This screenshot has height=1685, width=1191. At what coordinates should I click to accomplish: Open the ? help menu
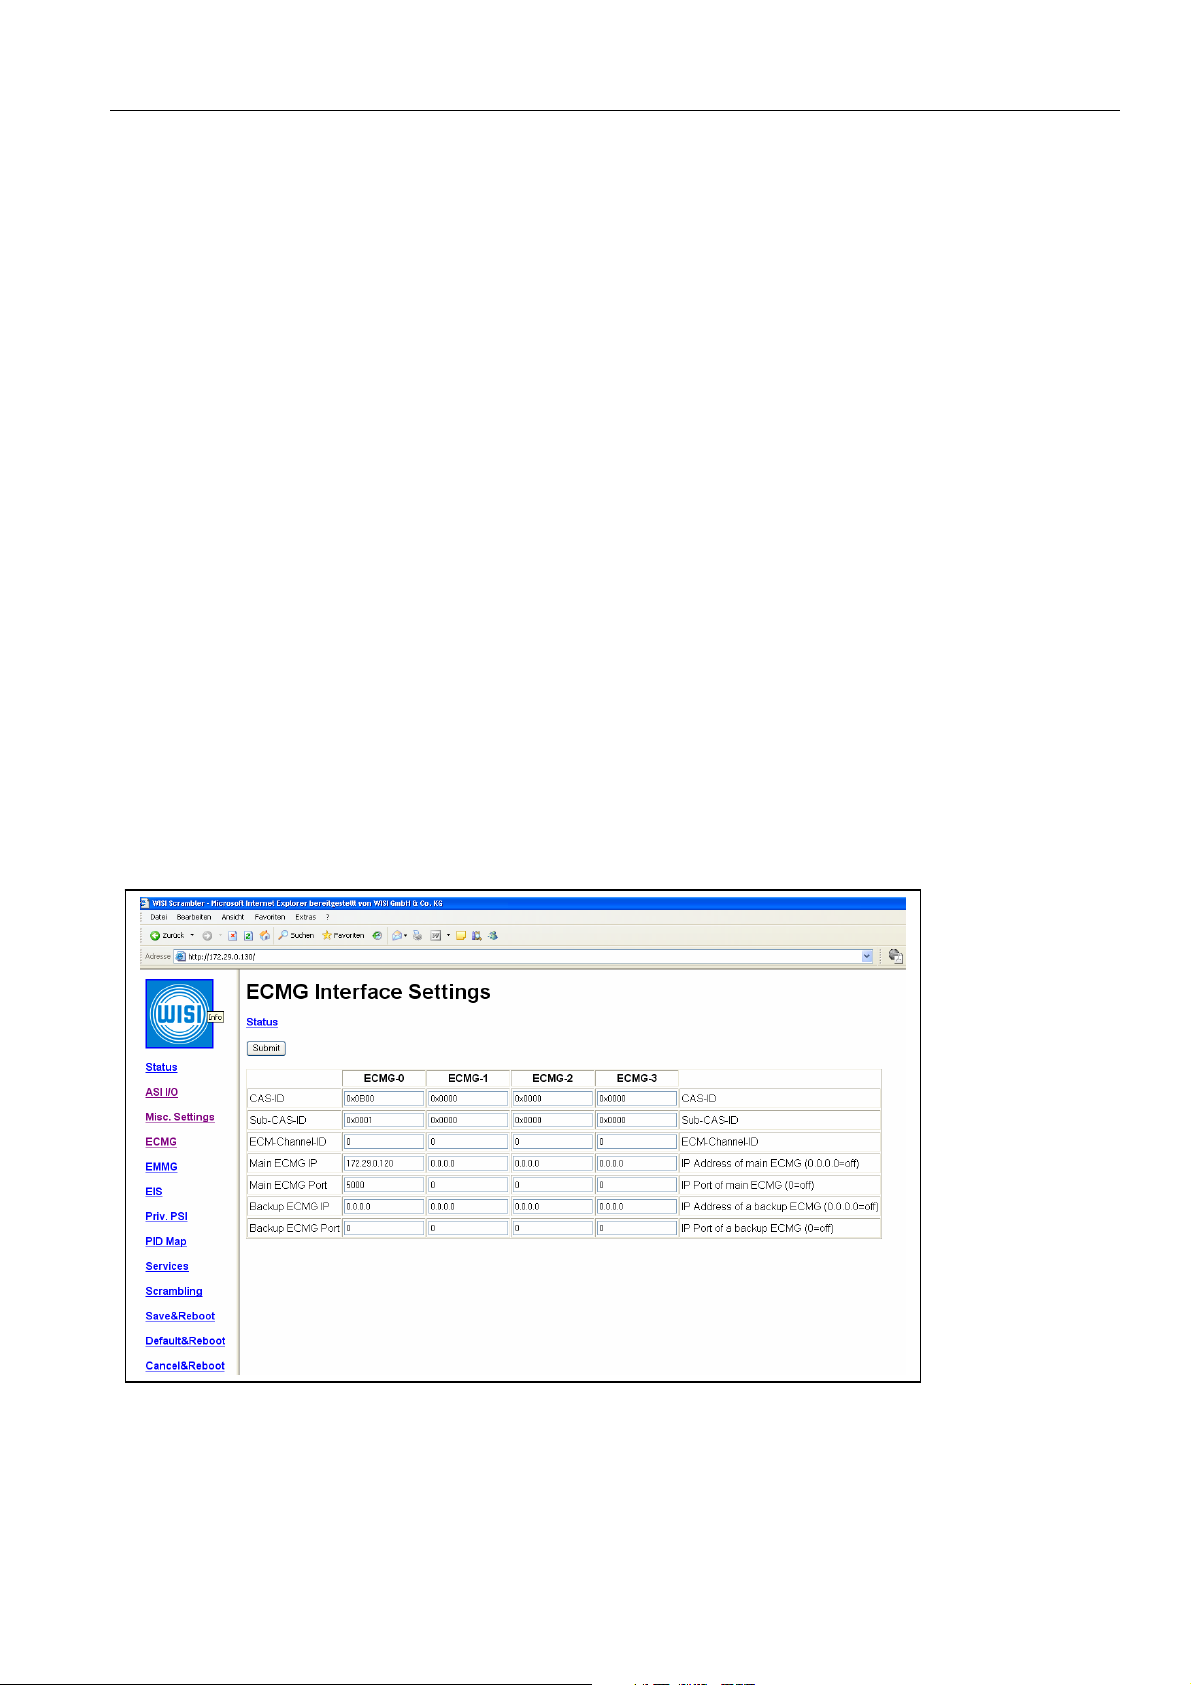327,917
